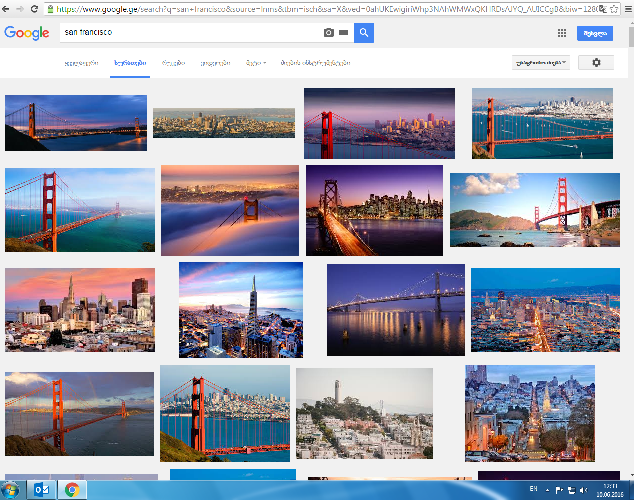Click the Google logo

pos(27,33)
